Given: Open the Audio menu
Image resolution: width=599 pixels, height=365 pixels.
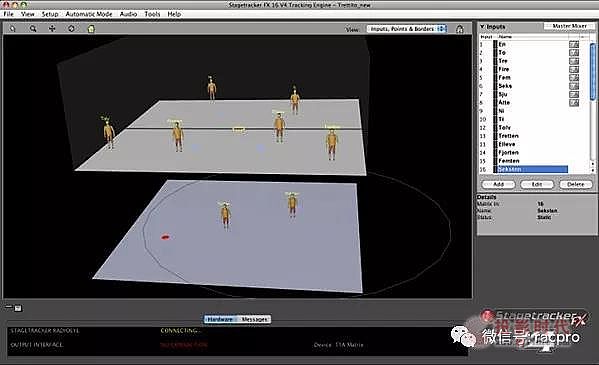Looking at the screenshot, I should 128,14.
